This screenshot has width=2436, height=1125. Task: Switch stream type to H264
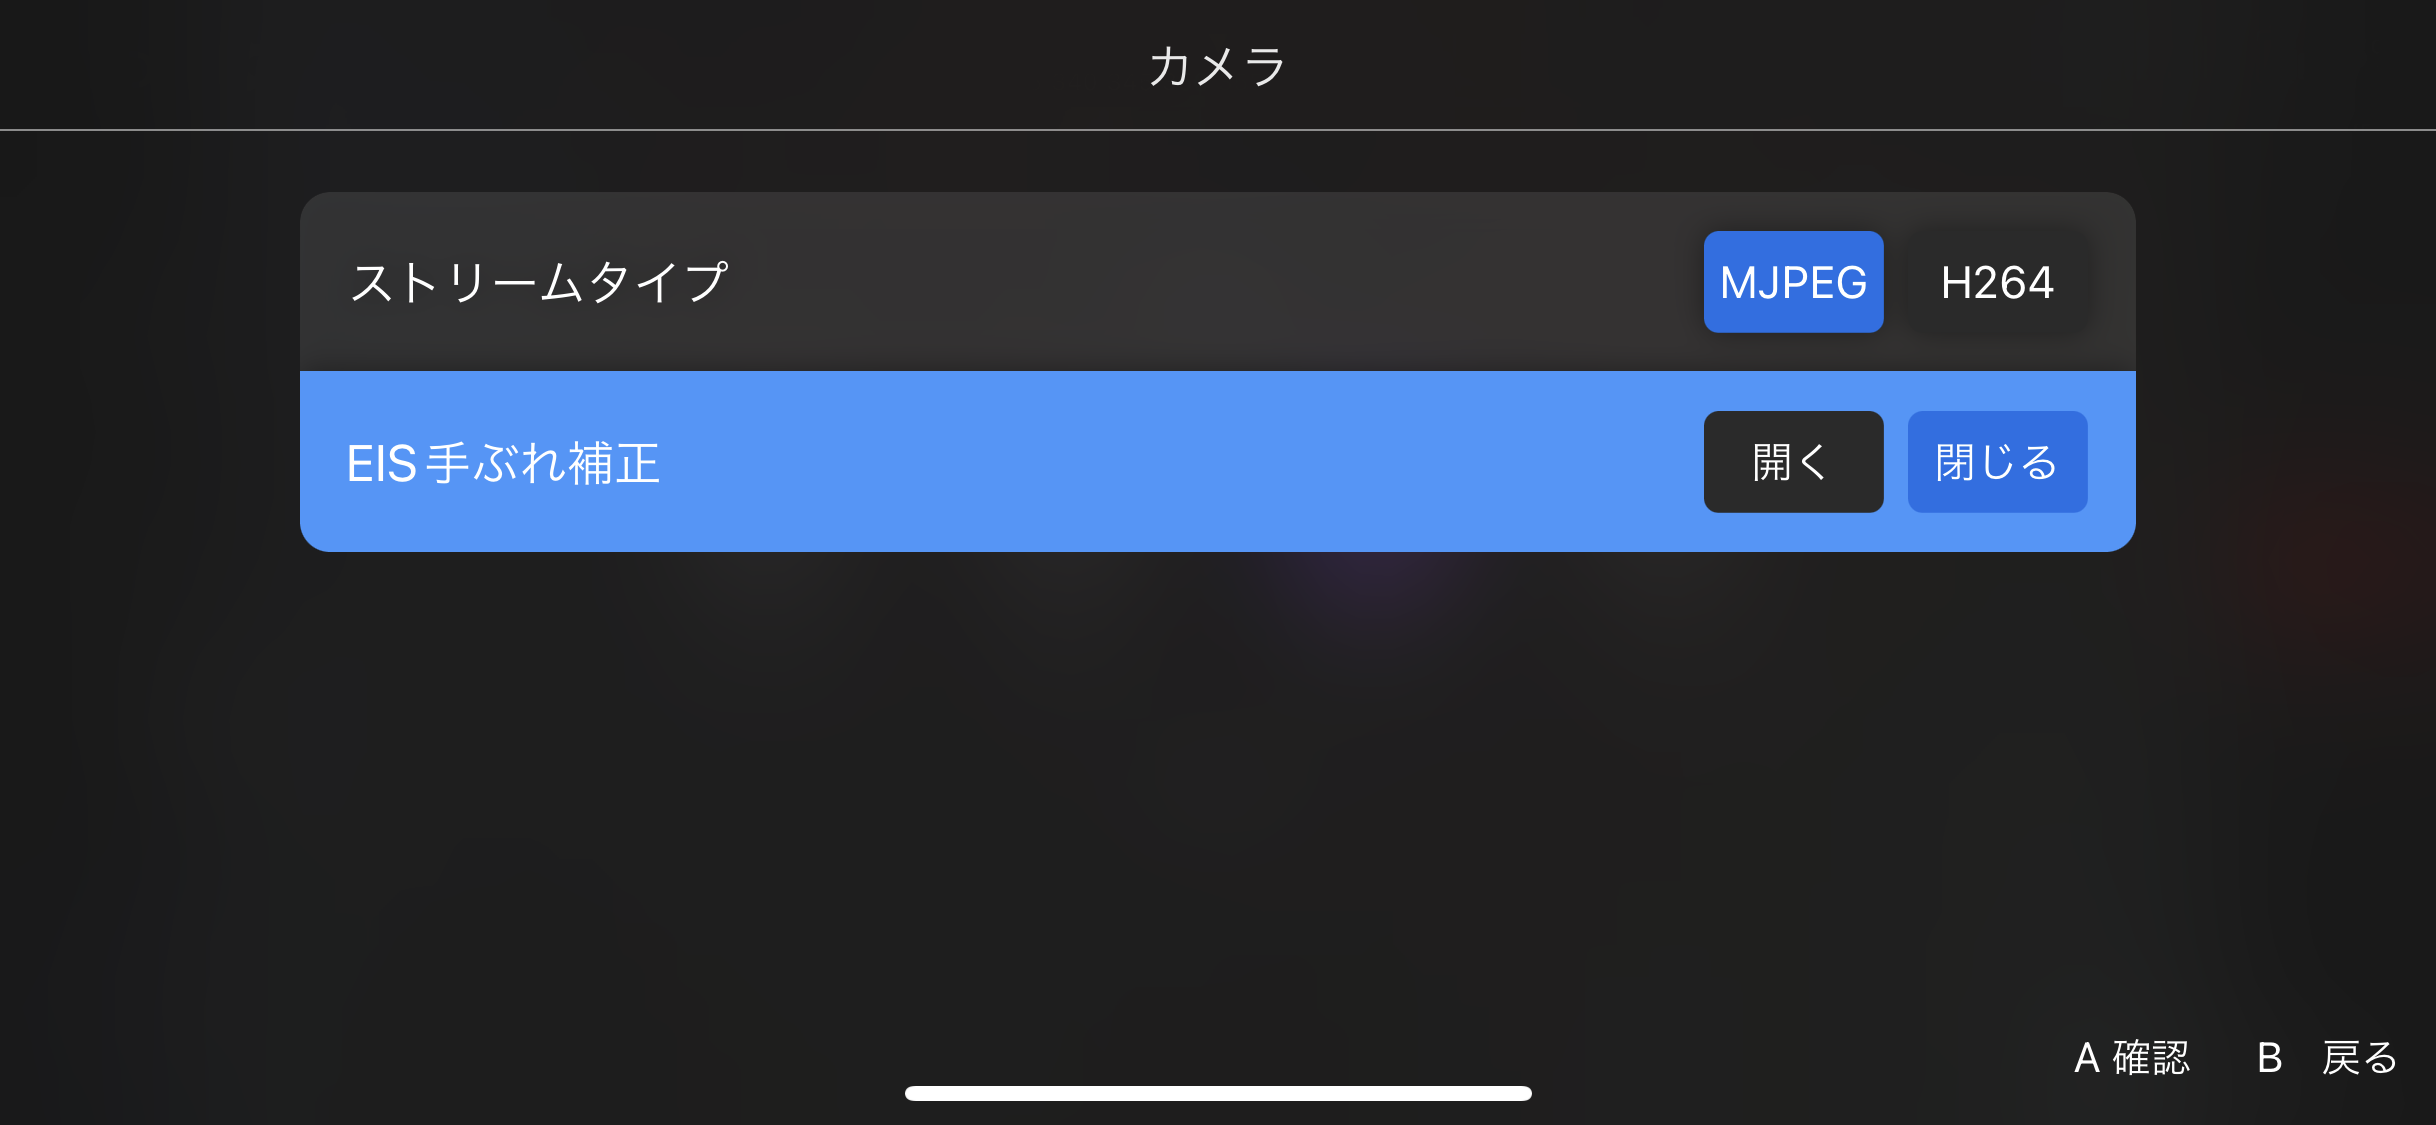point(1997,282)
